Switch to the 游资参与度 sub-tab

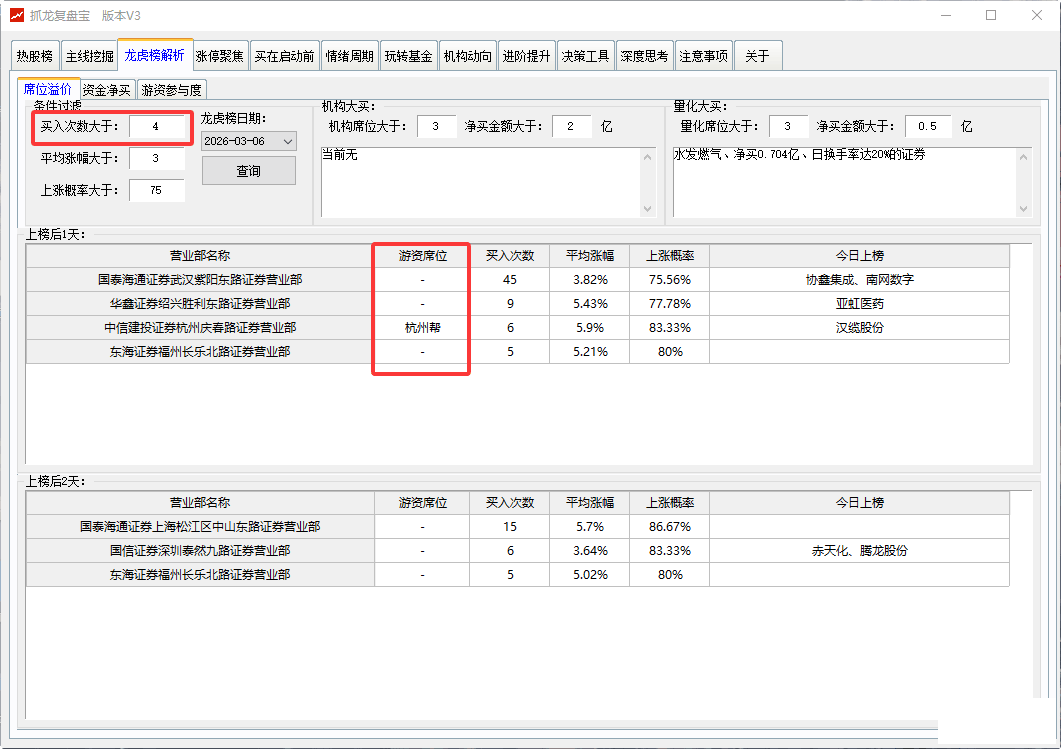click(x=171, y=90)
